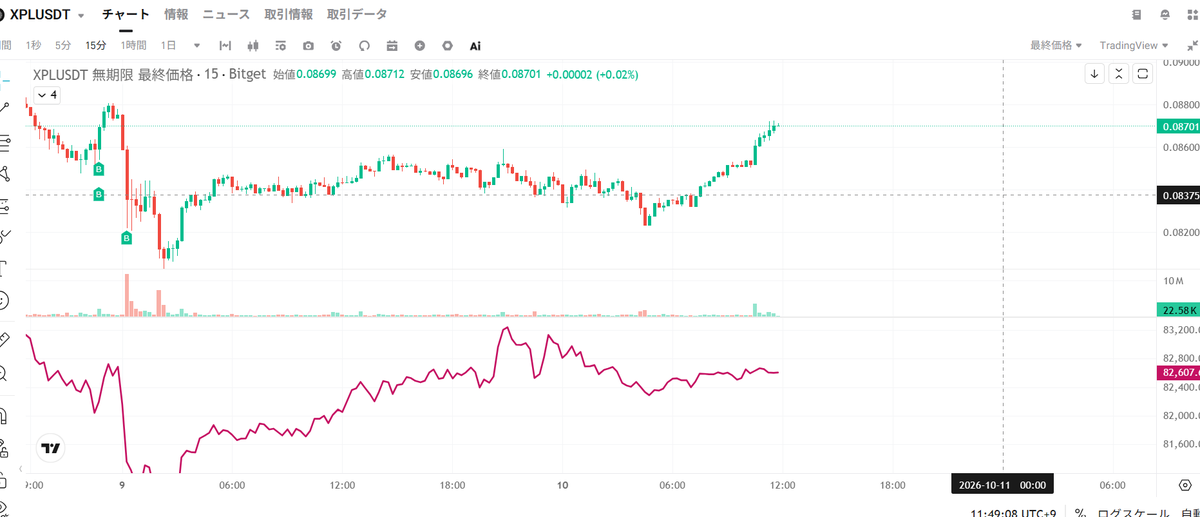Viewport: 1200px width, 517px height.
Task: Select the brush drawing tool
Action: tap(4, 236)
